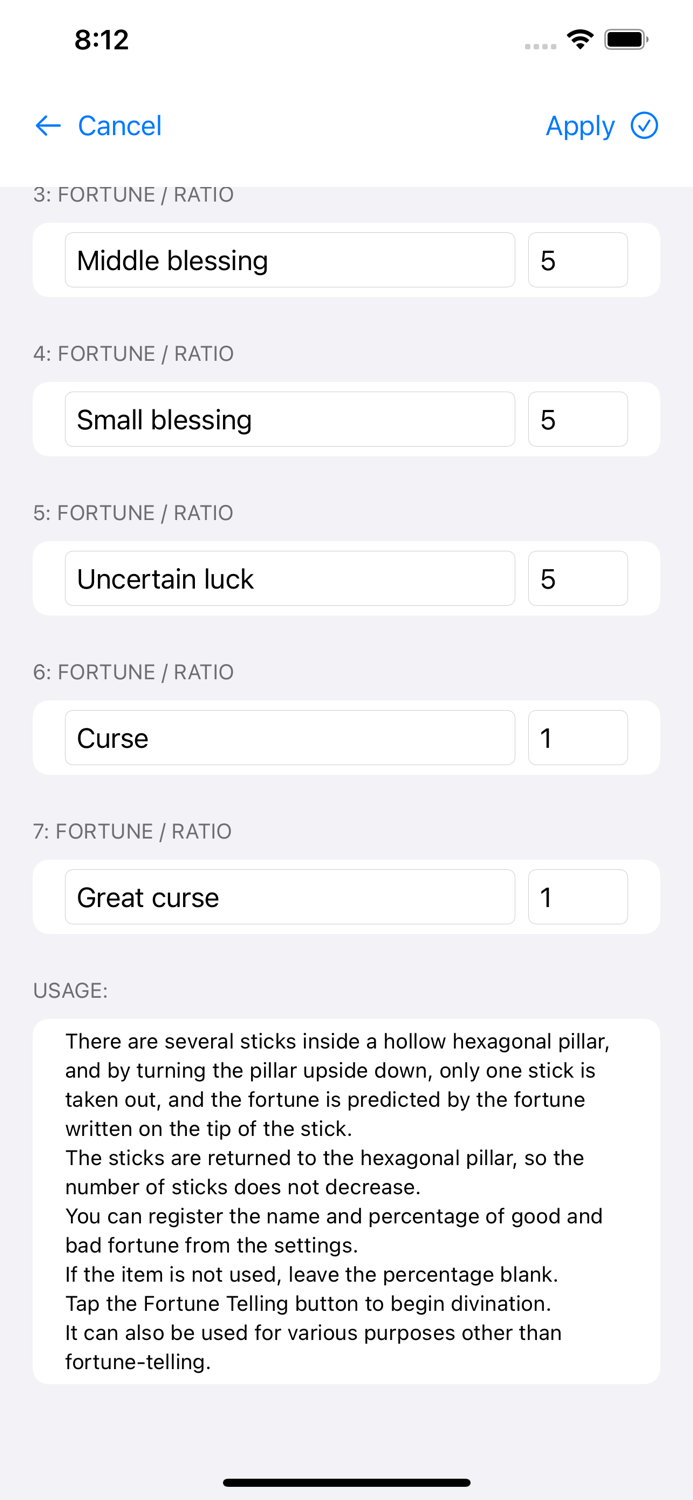Select the Middle blessing name field
Screen dimensions: 693x1500
click(289, 260)
